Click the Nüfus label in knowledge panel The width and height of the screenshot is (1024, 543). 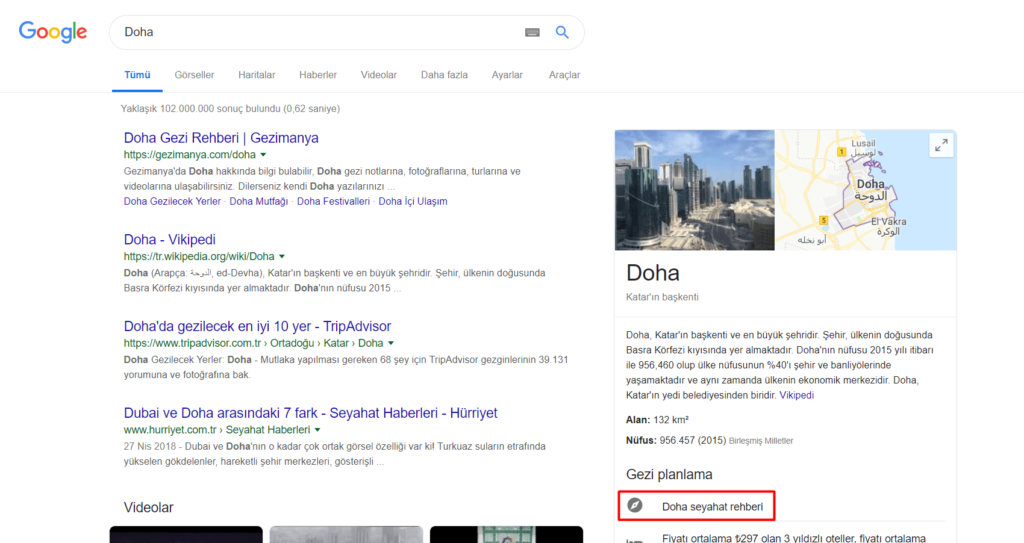[641, 440]
